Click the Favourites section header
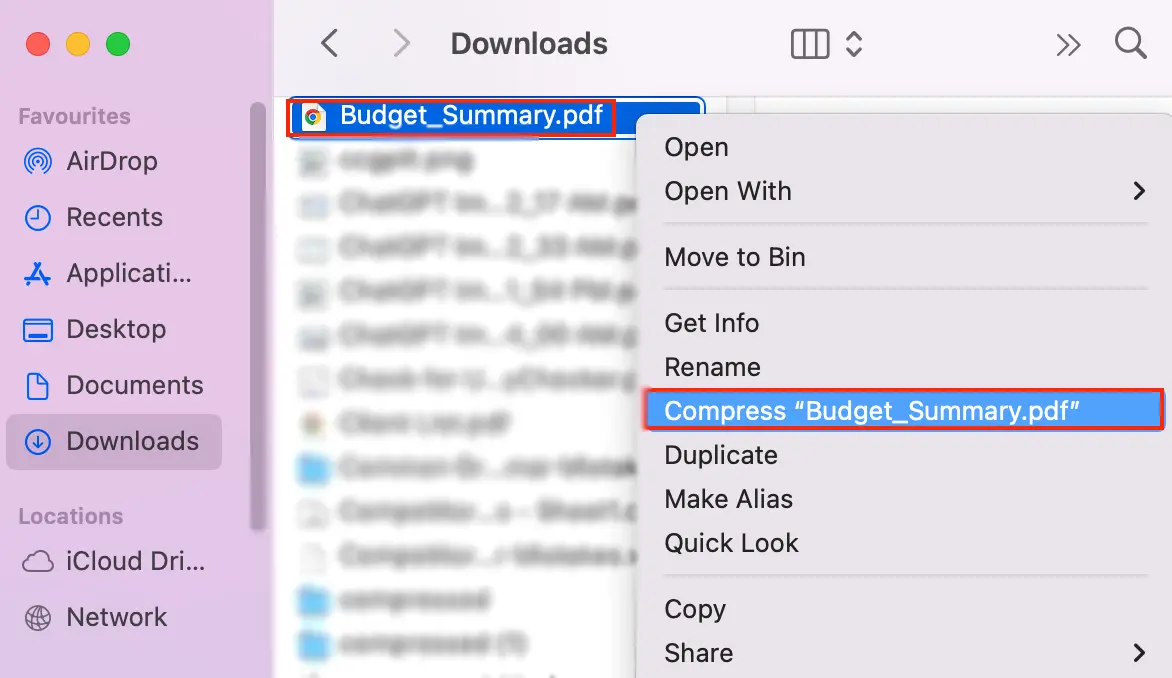The width and height of the screenshot is (1172, 678). point(75,117)
